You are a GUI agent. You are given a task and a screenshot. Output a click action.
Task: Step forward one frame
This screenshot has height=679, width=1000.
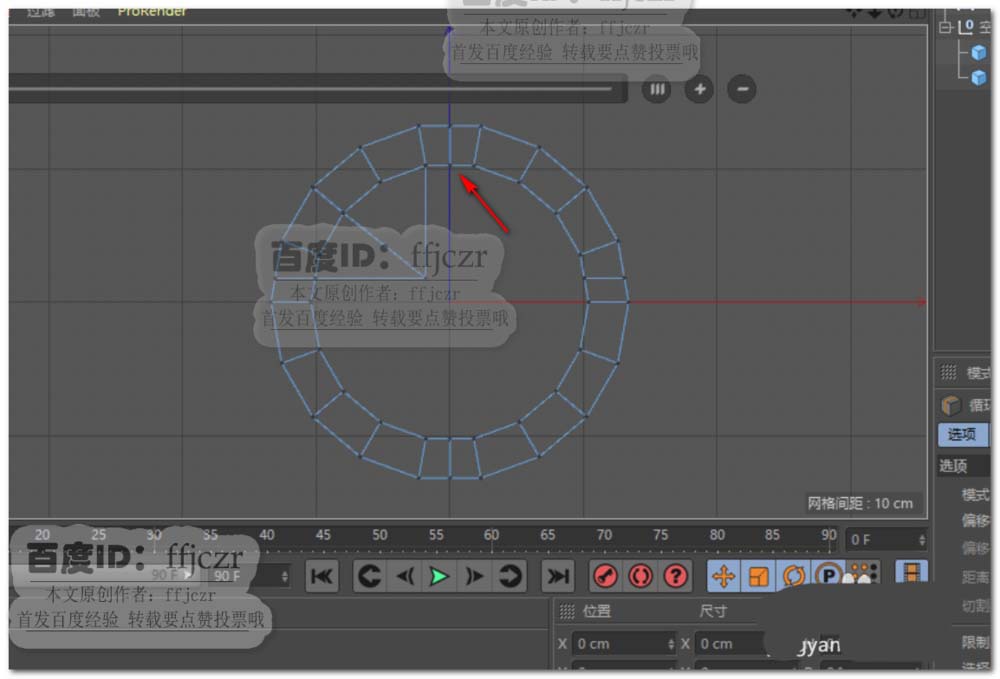point(474,576)
